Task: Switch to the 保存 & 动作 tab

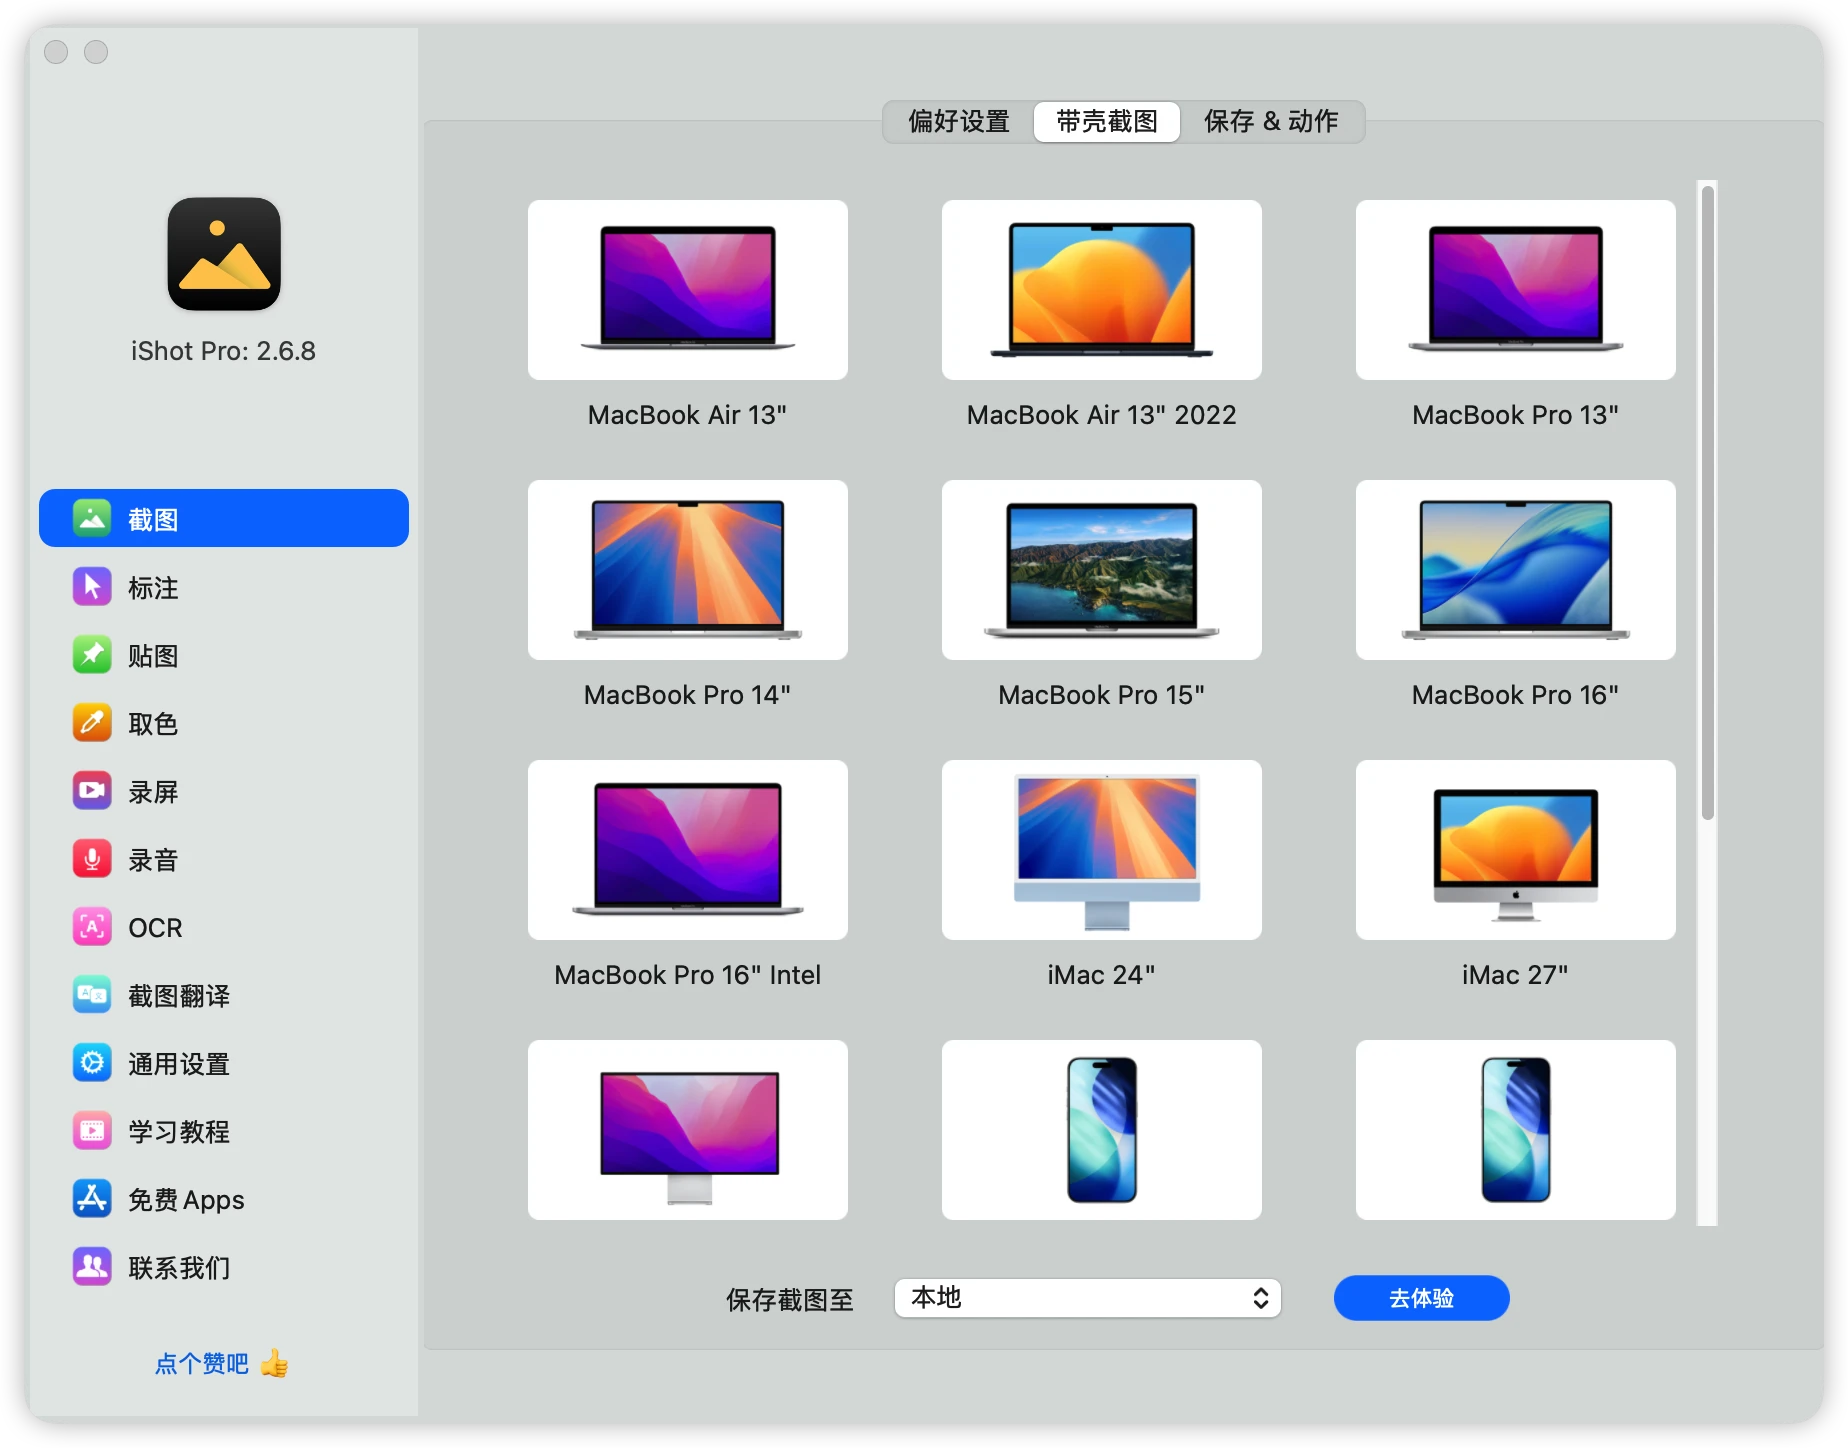Action: pyautogui.click(x=1271, y=122)
